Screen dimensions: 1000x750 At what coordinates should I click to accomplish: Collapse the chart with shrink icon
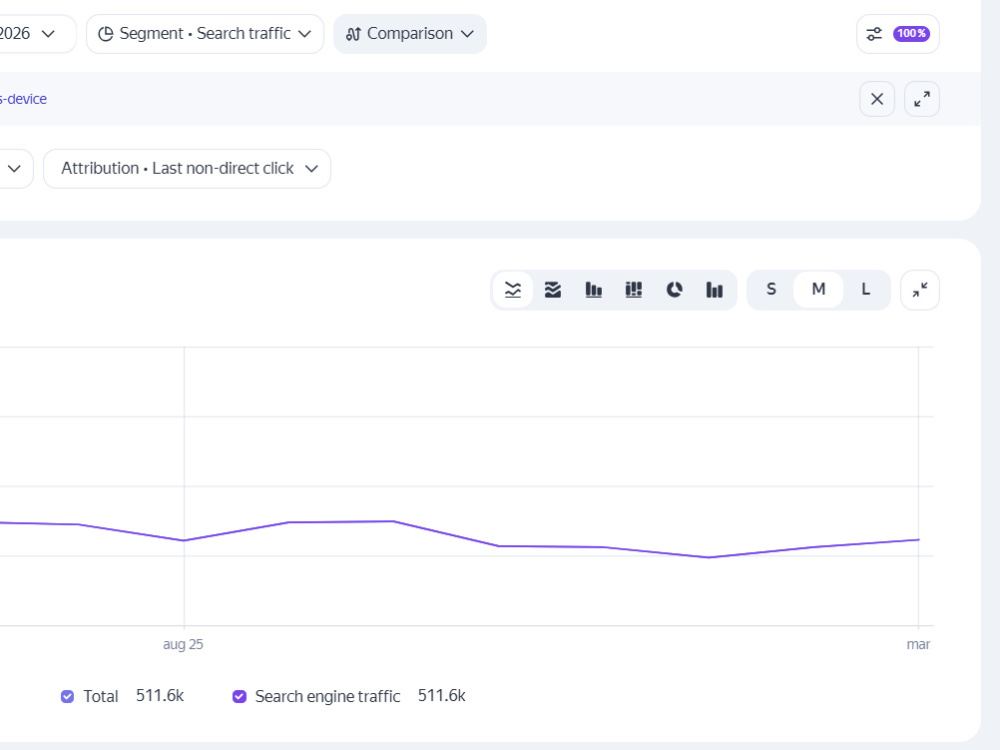click(920, 290)
